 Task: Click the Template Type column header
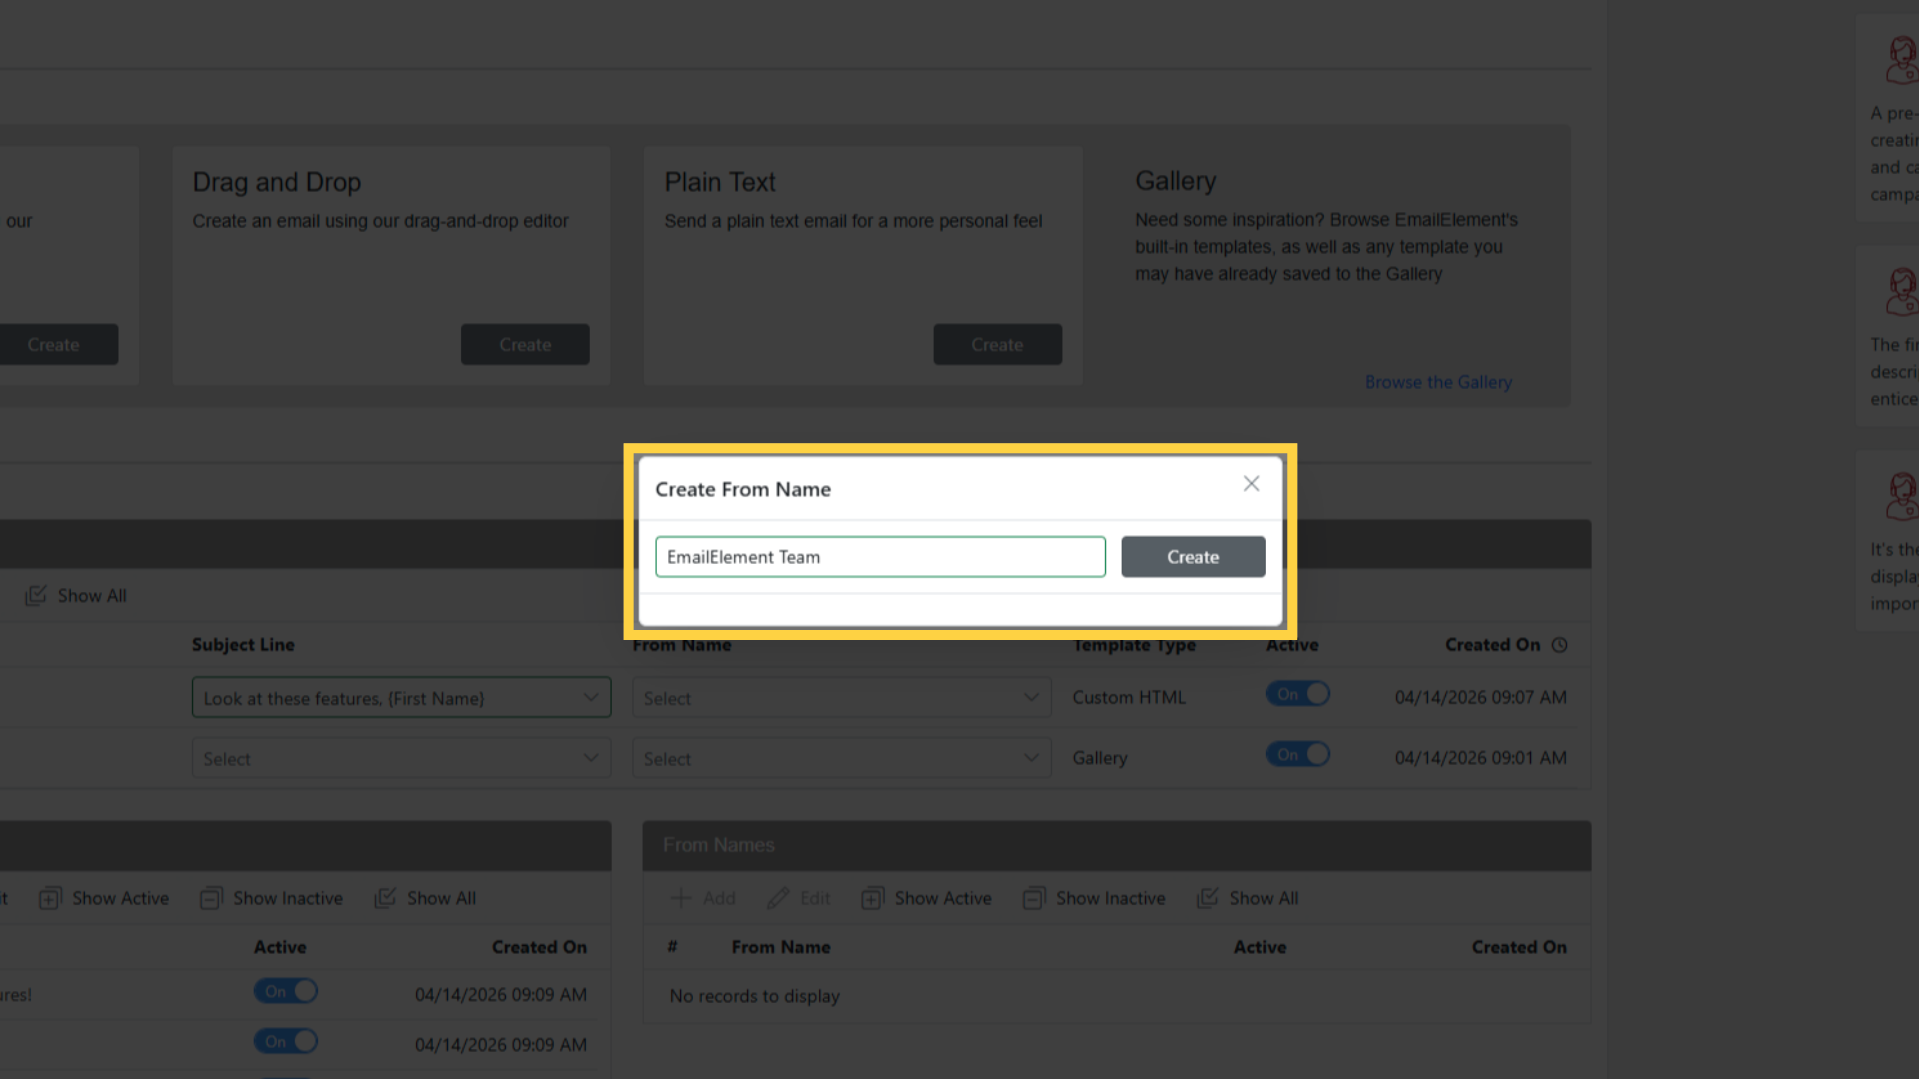coord(1134,646)
